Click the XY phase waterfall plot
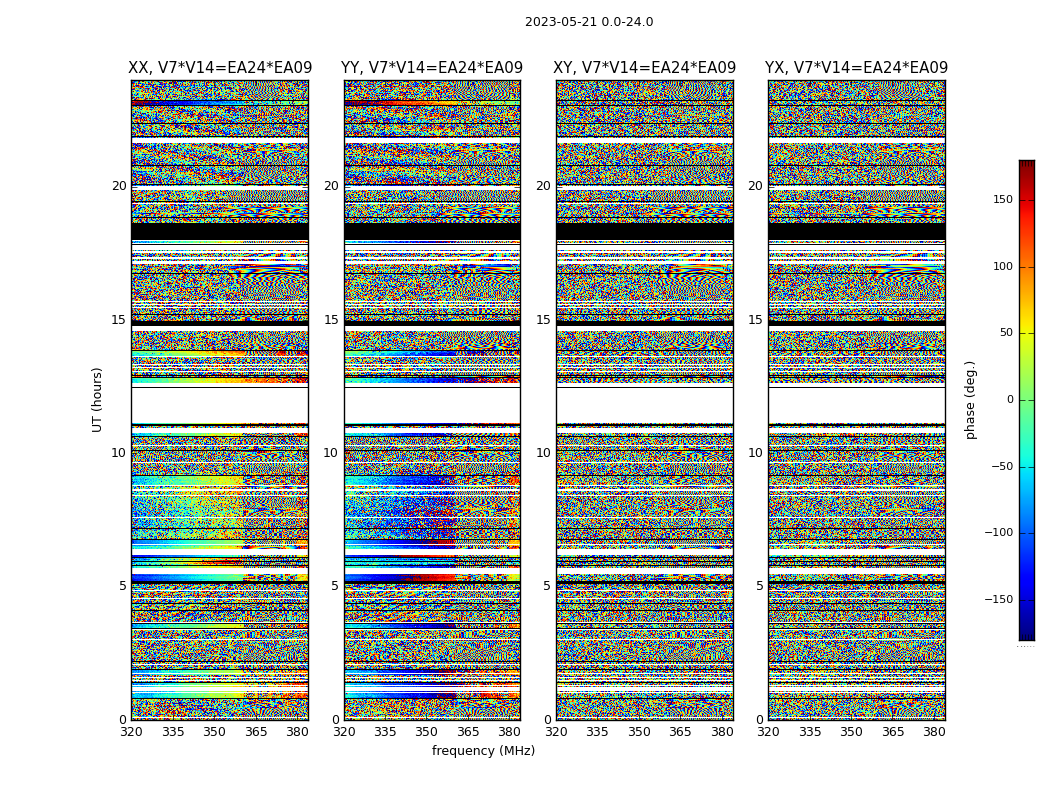Image resolution: width=1050 pixels, height=800 pixels. tap(644, 400)
